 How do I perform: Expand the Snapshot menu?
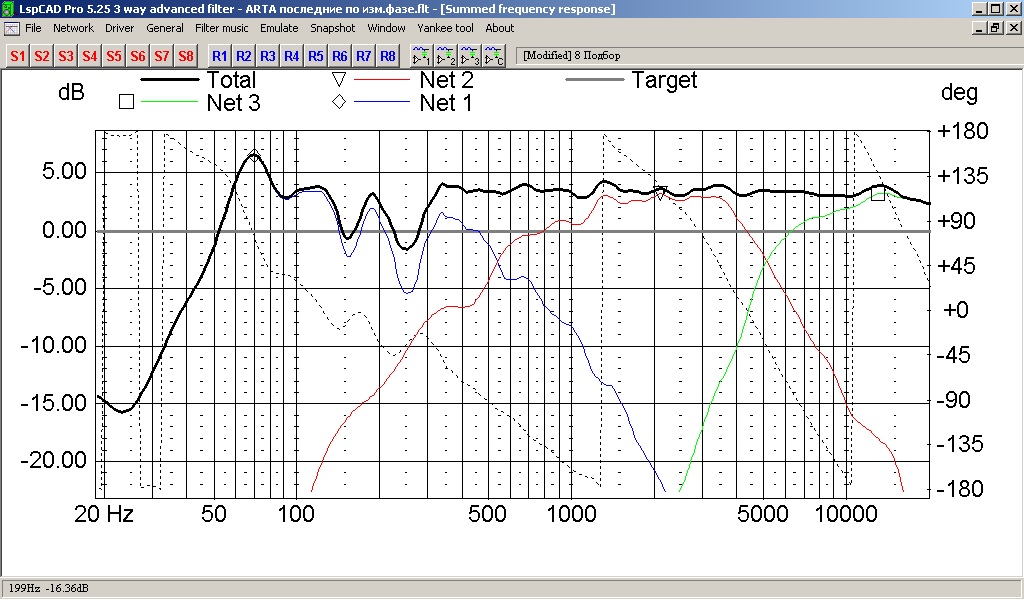[x=332, y=28]
